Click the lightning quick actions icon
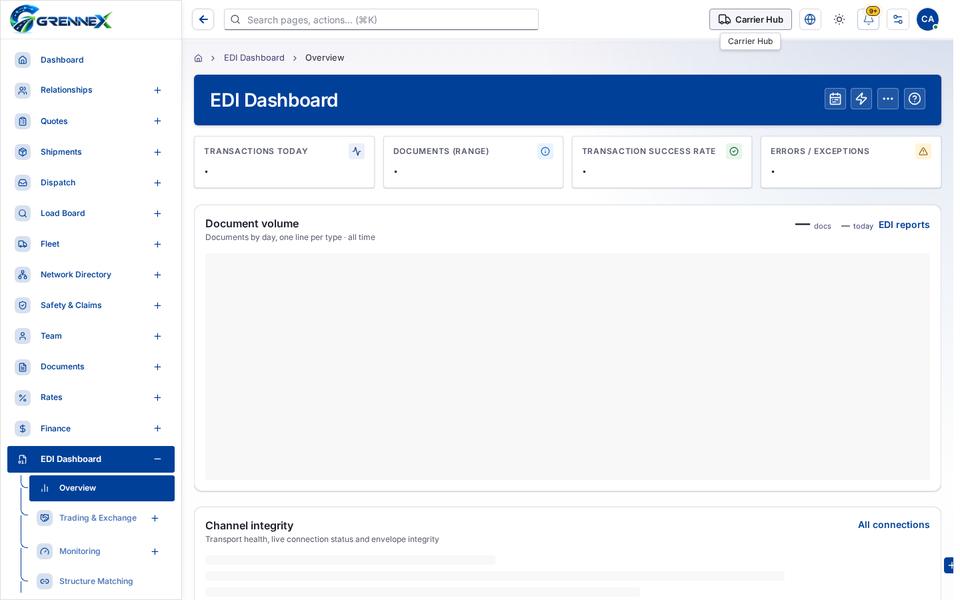This screenshot has height=600, width=960. pos(861,99)
